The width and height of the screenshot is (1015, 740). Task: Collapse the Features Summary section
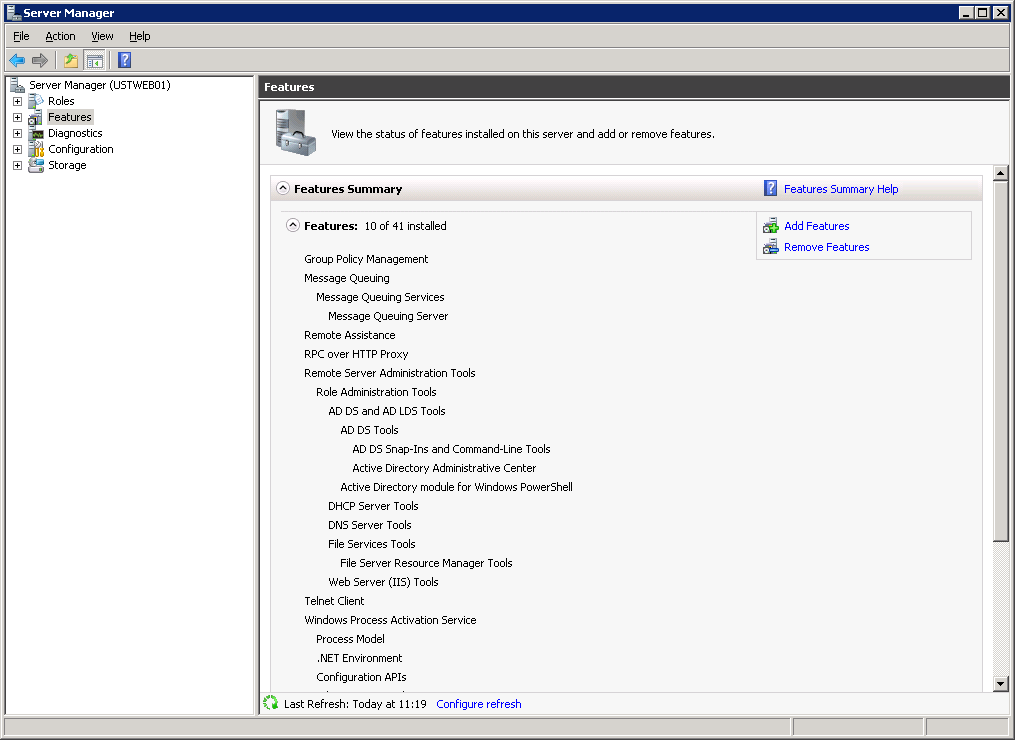283,188
